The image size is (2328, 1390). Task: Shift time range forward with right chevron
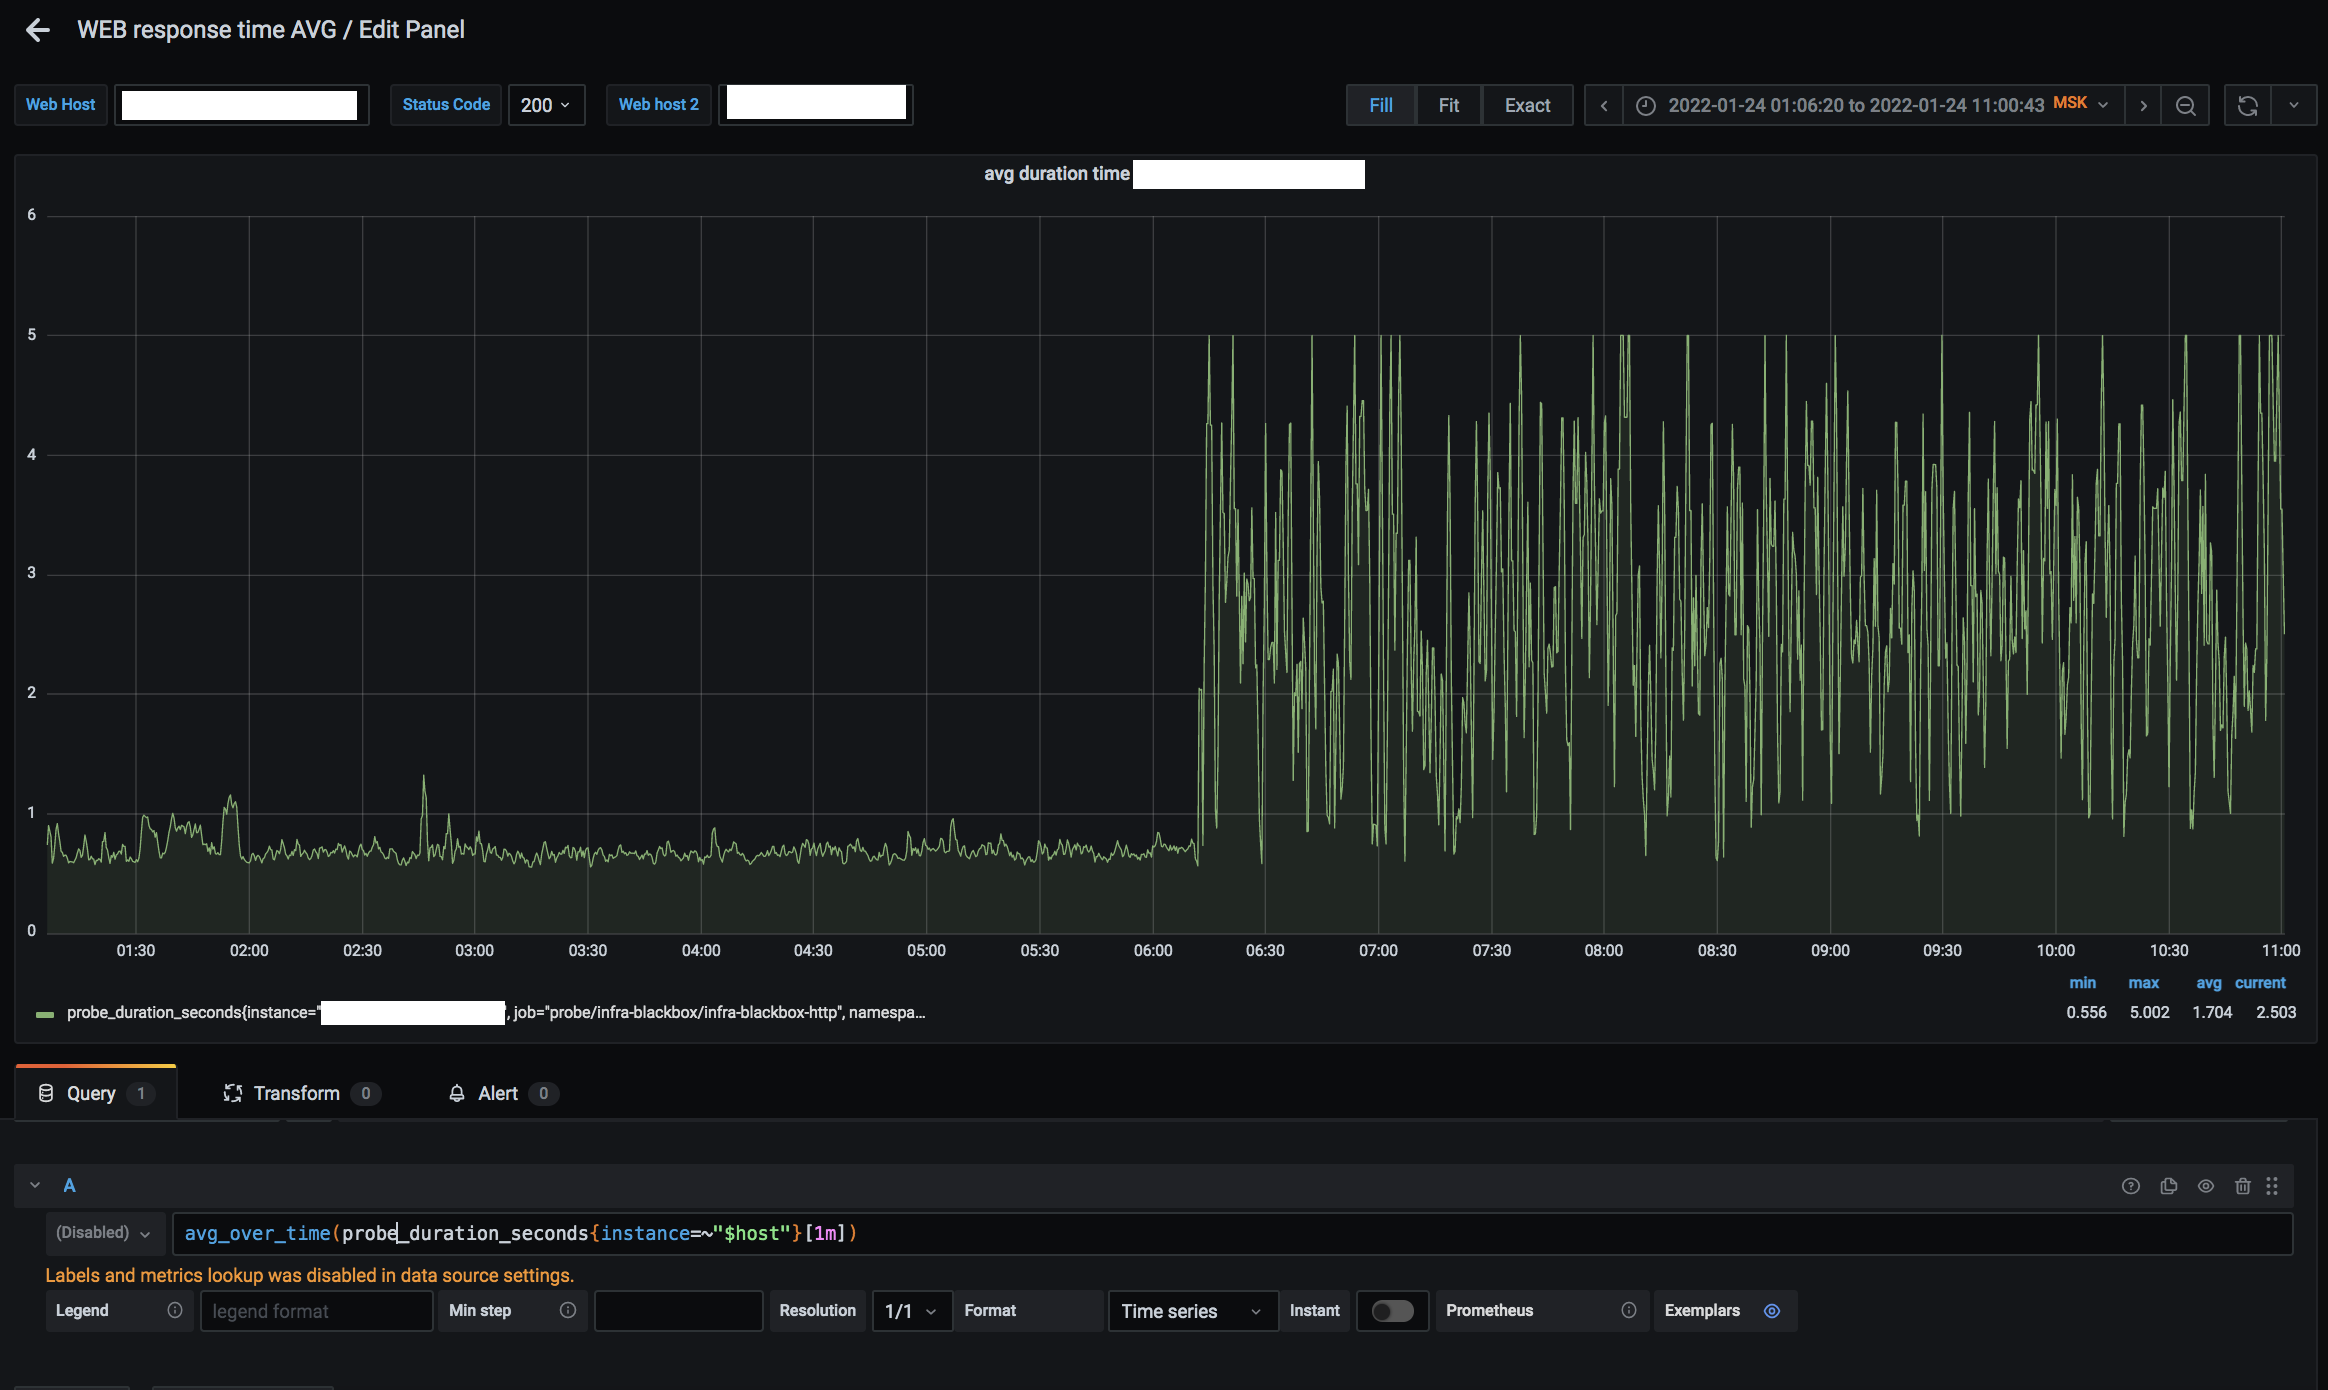(x=2143, y=105)
